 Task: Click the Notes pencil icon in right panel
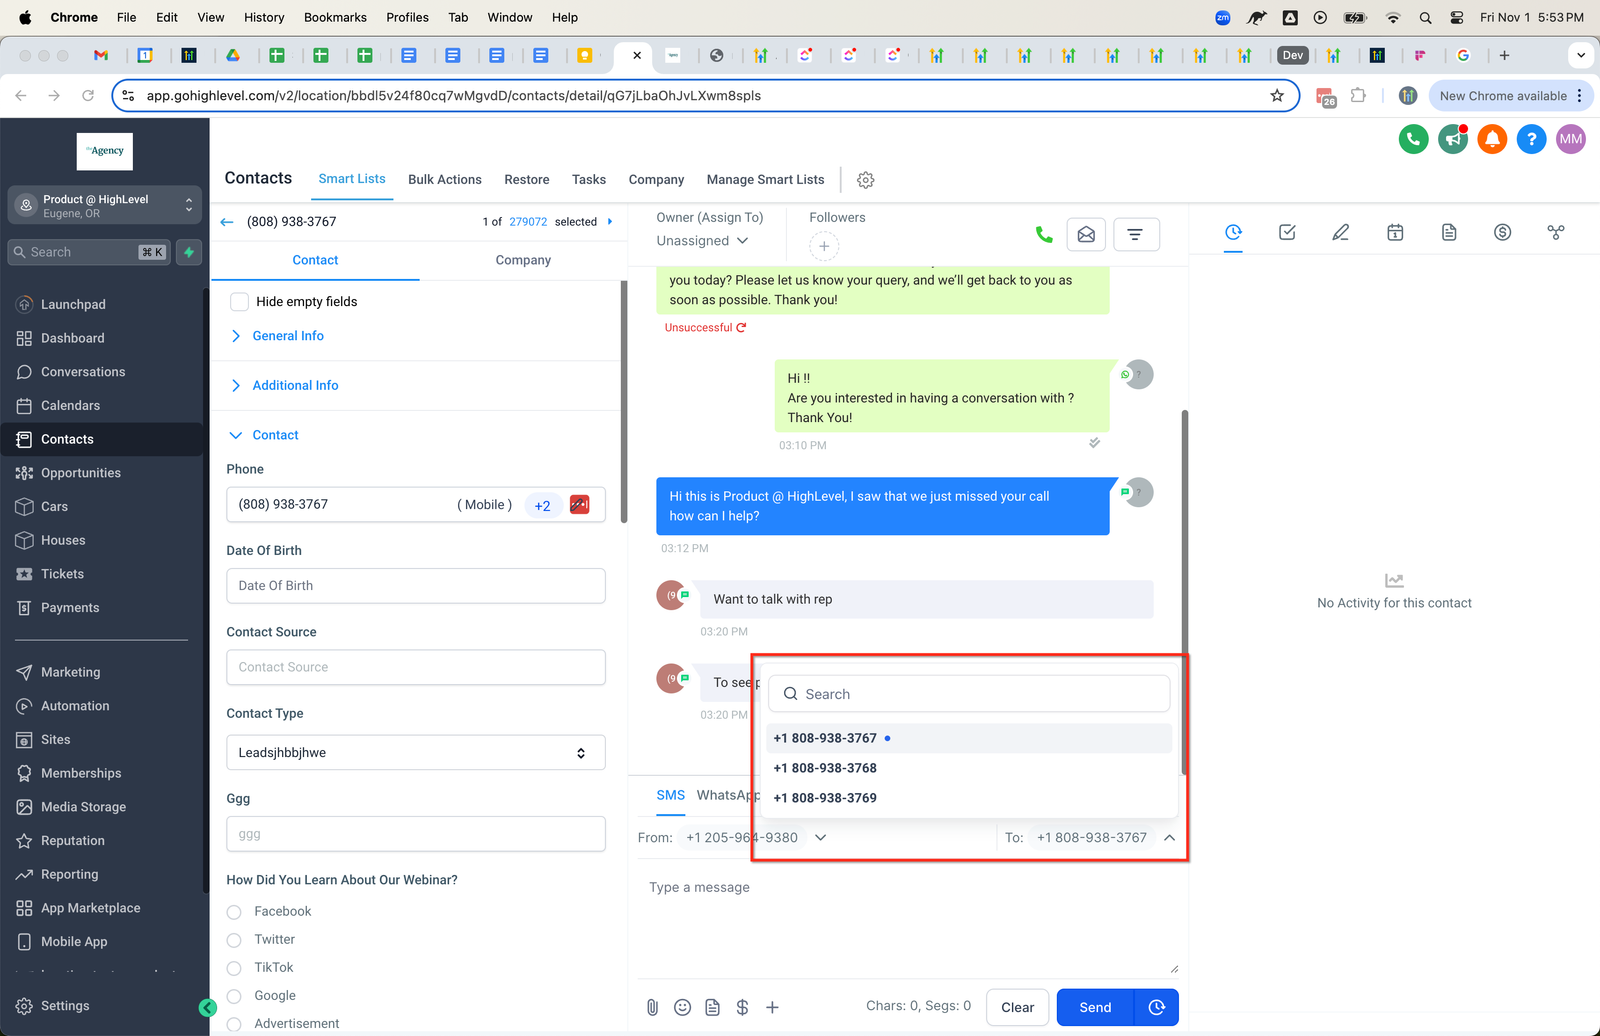click(x=1341, y=232)
